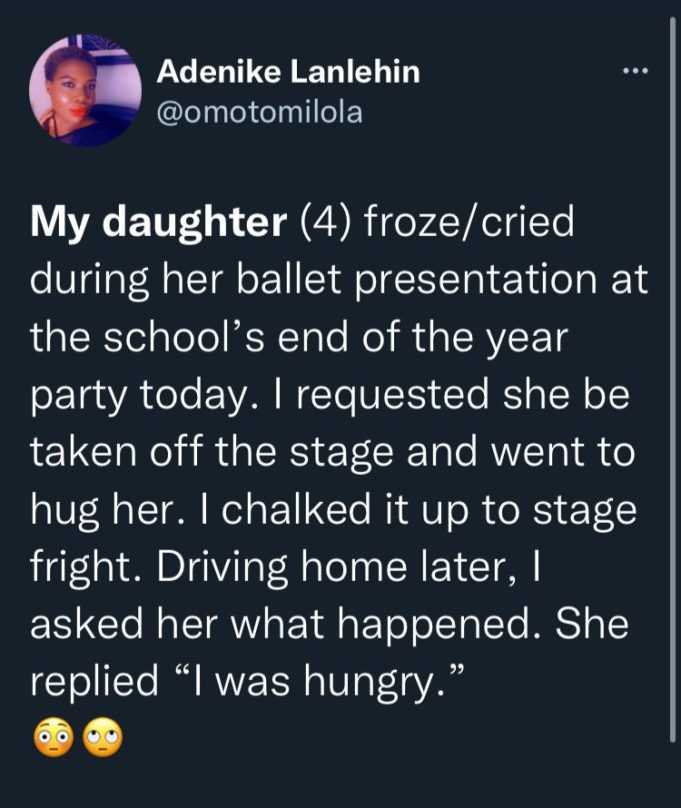Click the words "school's end of the year"
This screenshot has height=808, width=681.
(x=336, y=339)
